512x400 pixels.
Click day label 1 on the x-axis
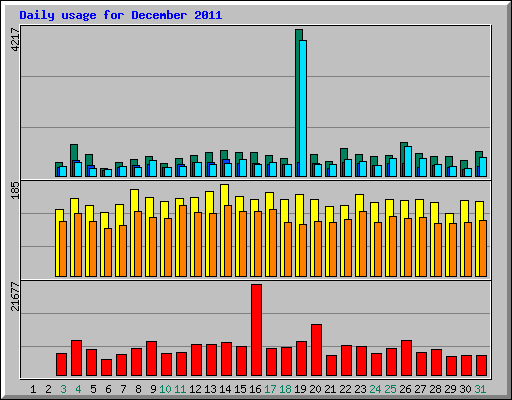point(33,389)
